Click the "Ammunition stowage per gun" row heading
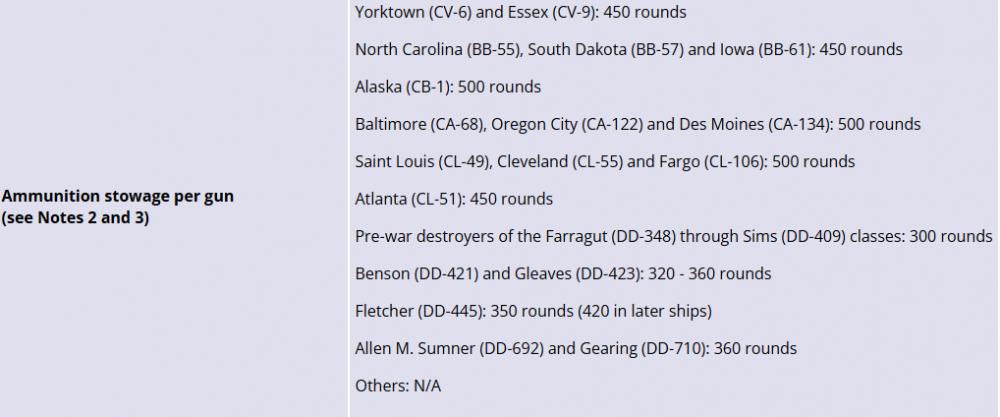 pos(118,196)
